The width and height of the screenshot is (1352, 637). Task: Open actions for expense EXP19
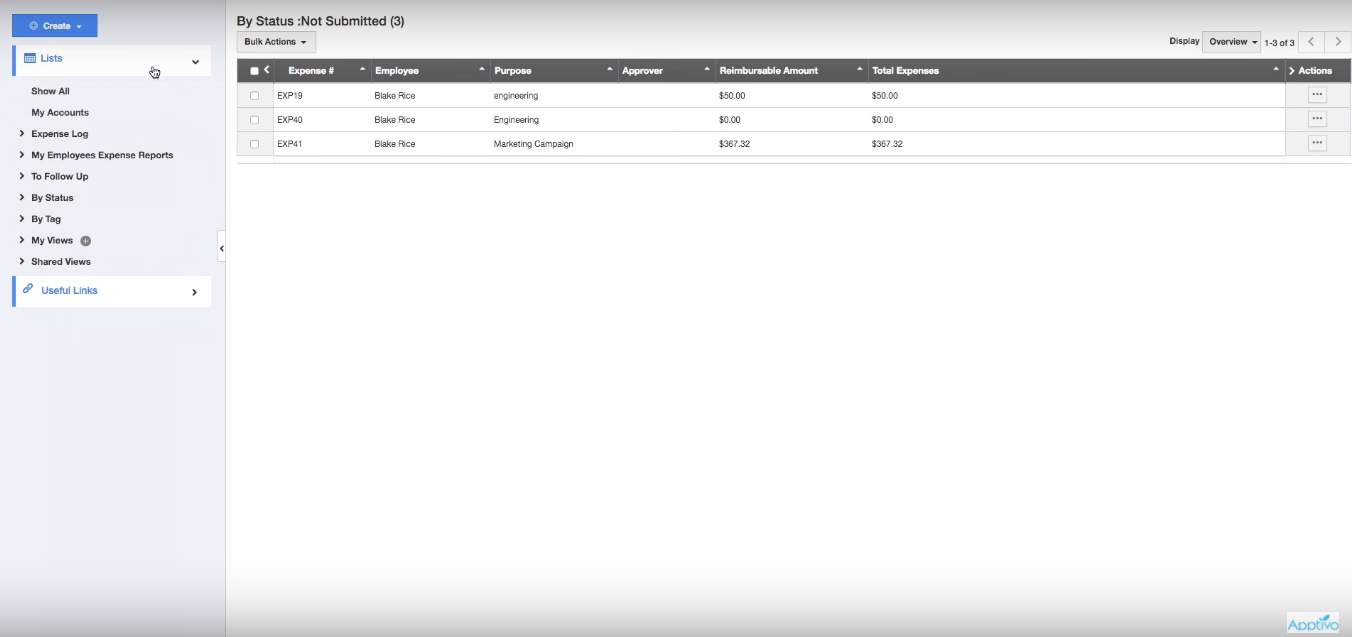(1317, 93)
